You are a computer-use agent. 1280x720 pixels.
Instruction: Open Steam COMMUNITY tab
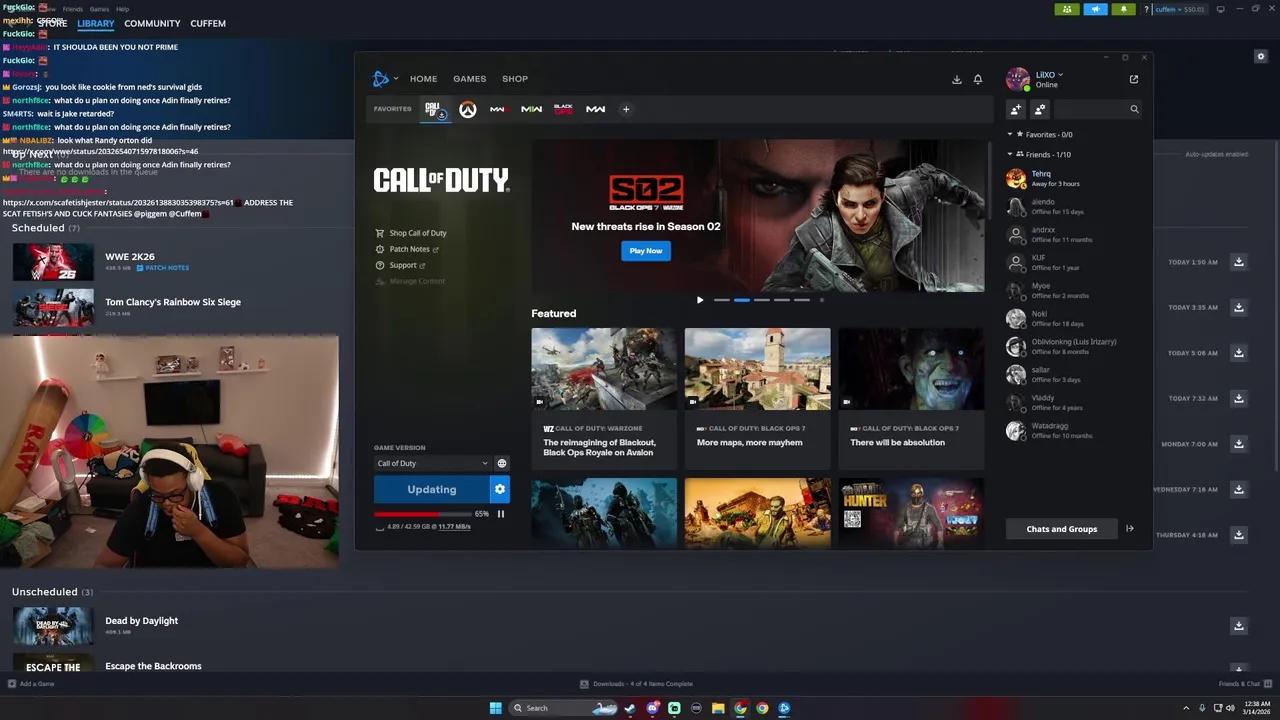(152, 23)
